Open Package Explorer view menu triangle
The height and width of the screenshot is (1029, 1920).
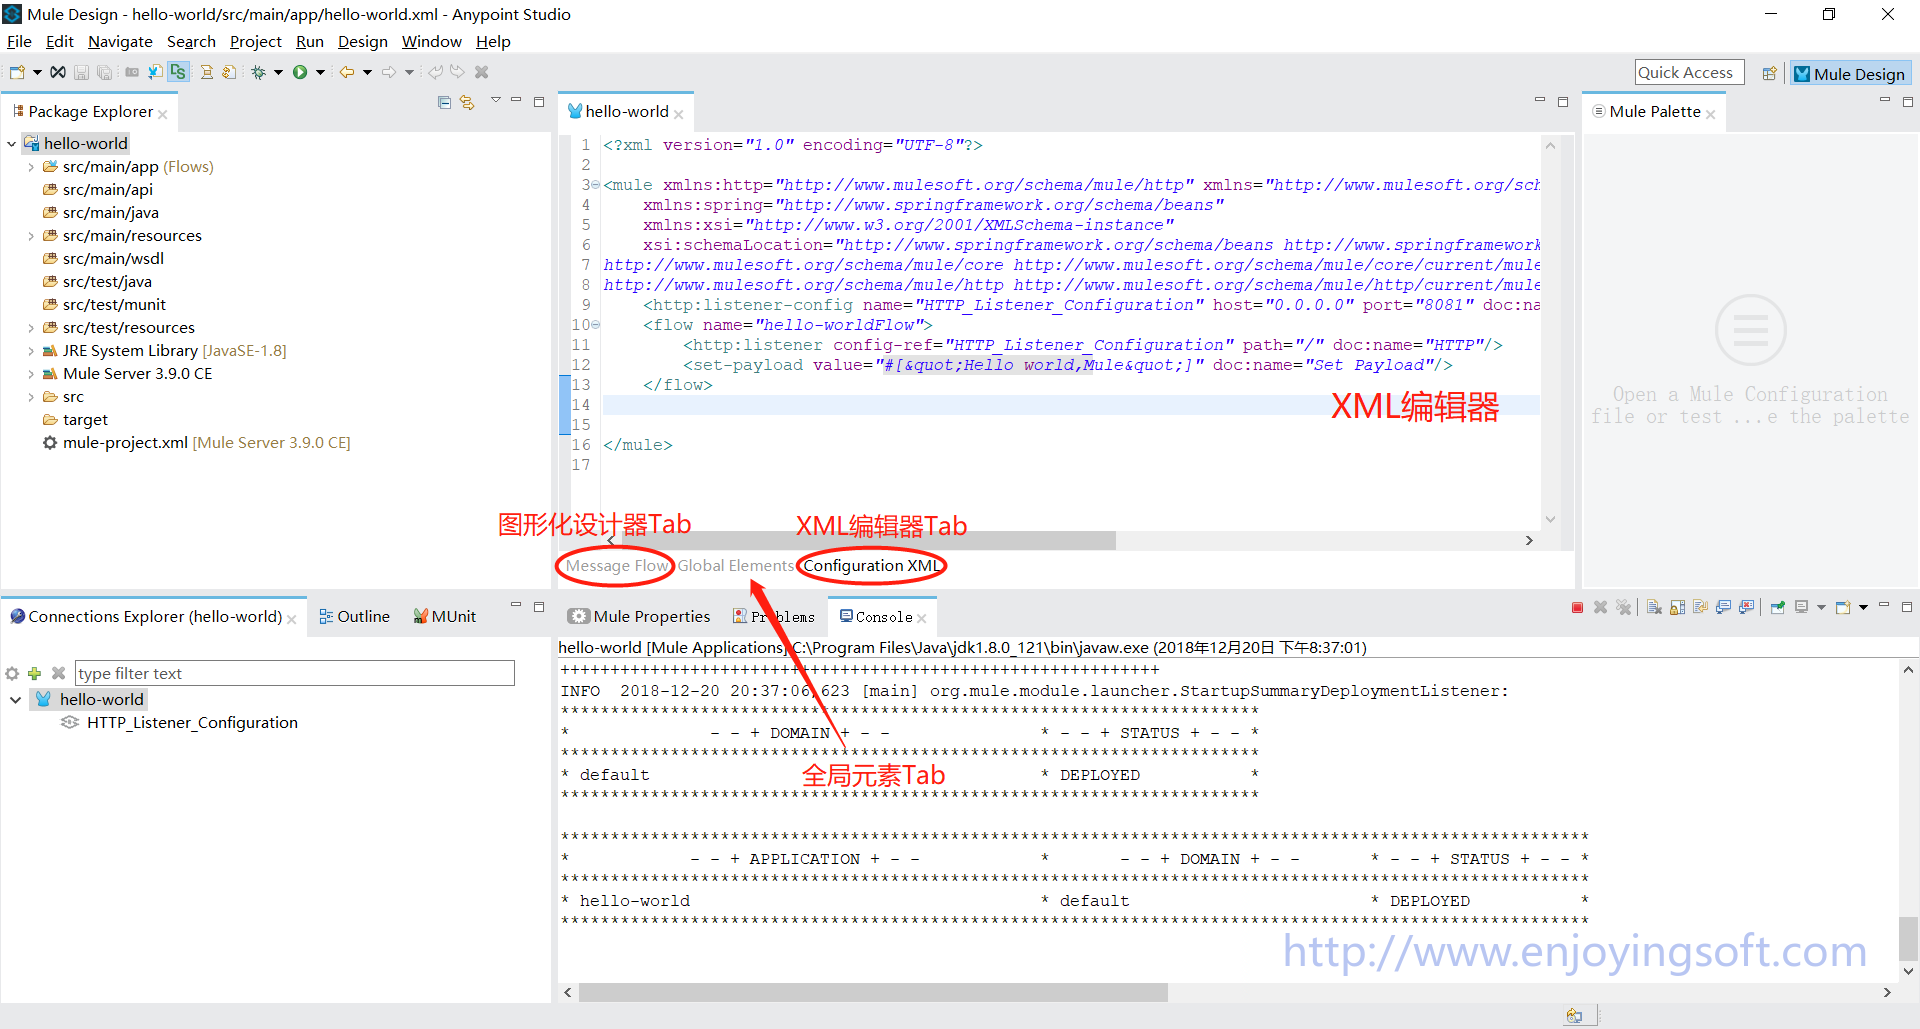[495, 100]
